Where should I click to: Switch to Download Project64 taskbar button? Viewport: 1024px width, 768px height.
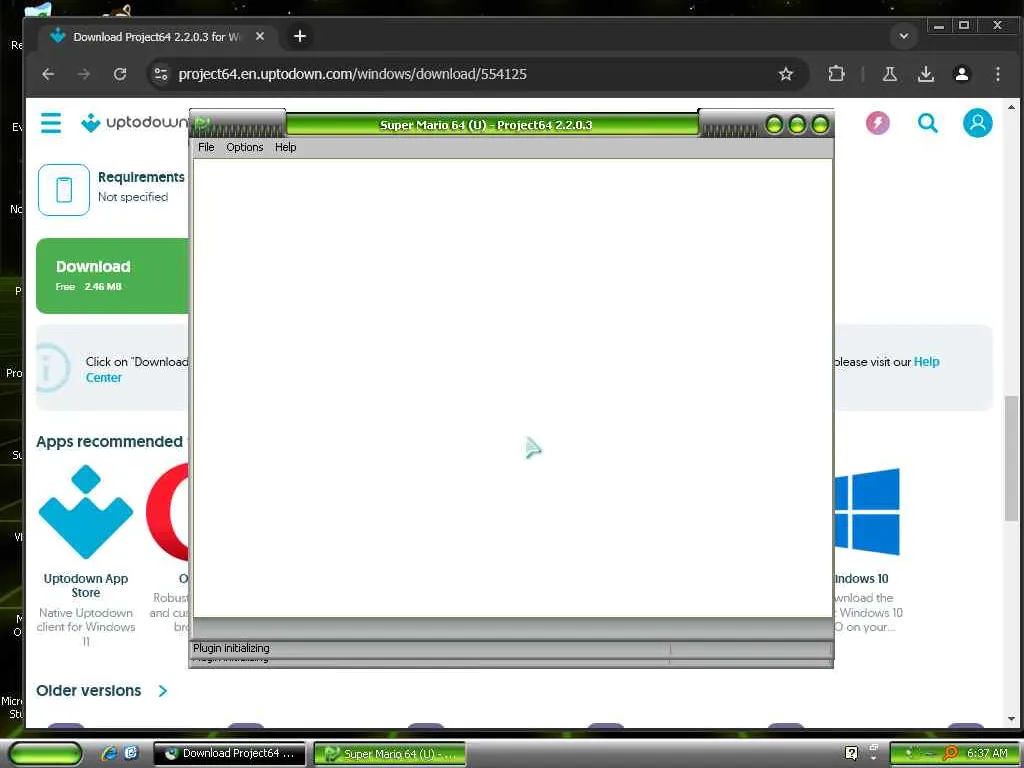click(229, 753)
